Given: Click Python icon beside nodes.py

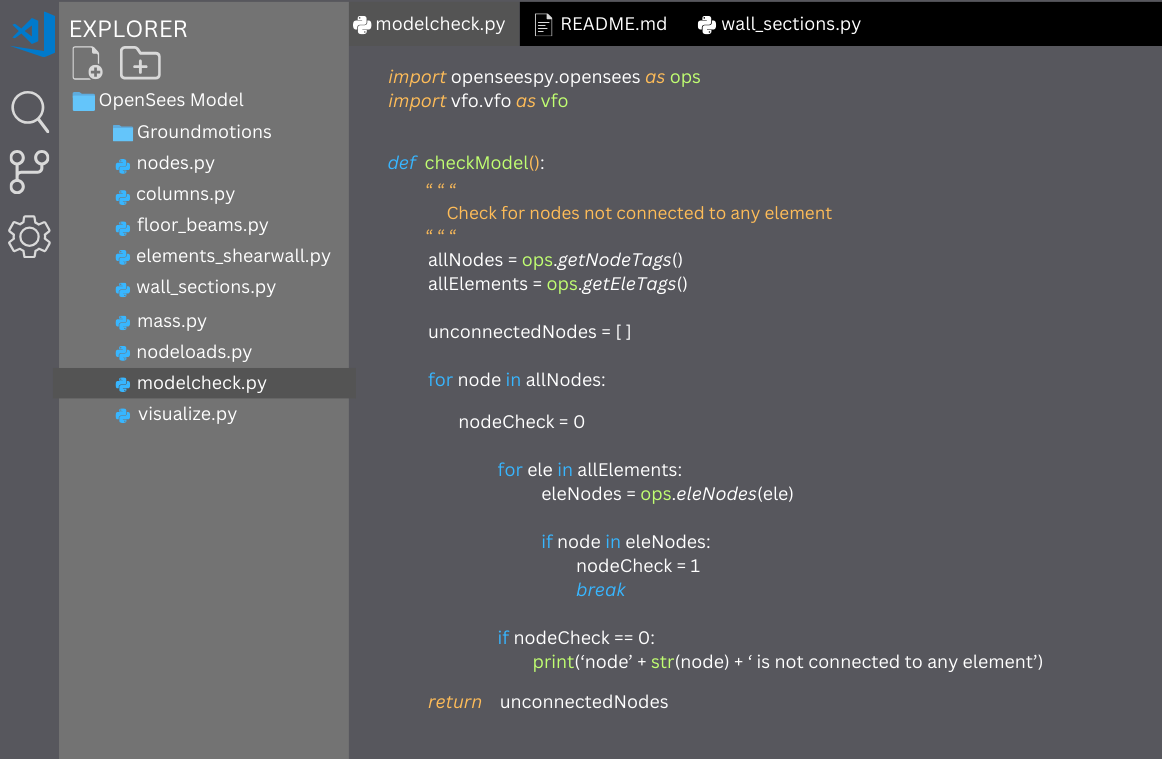Looking at the screenshot, I should tap(123, 165).
